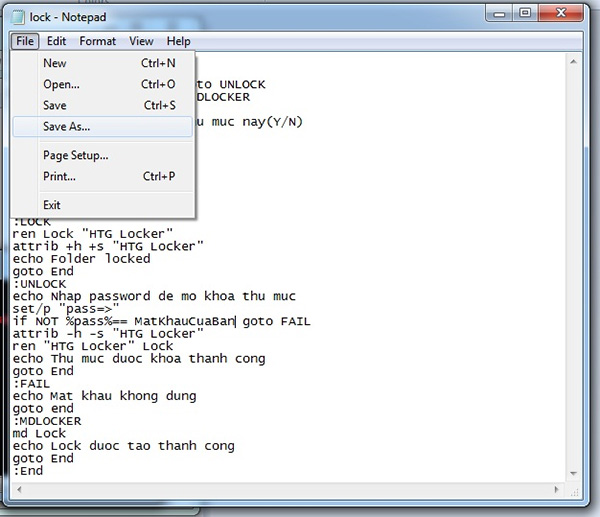Open the File menu
The image size is (600, 517).
tap(24, 41)
